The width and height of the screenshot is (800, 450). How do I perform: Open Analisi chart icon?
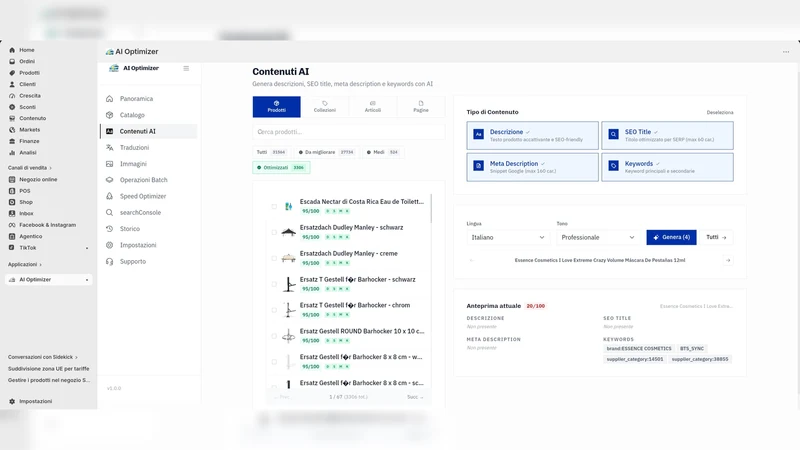click(12, 153)
